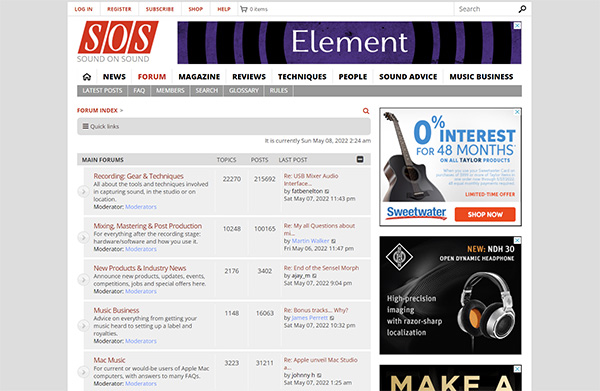Open the HELP link in top bar

224,9
